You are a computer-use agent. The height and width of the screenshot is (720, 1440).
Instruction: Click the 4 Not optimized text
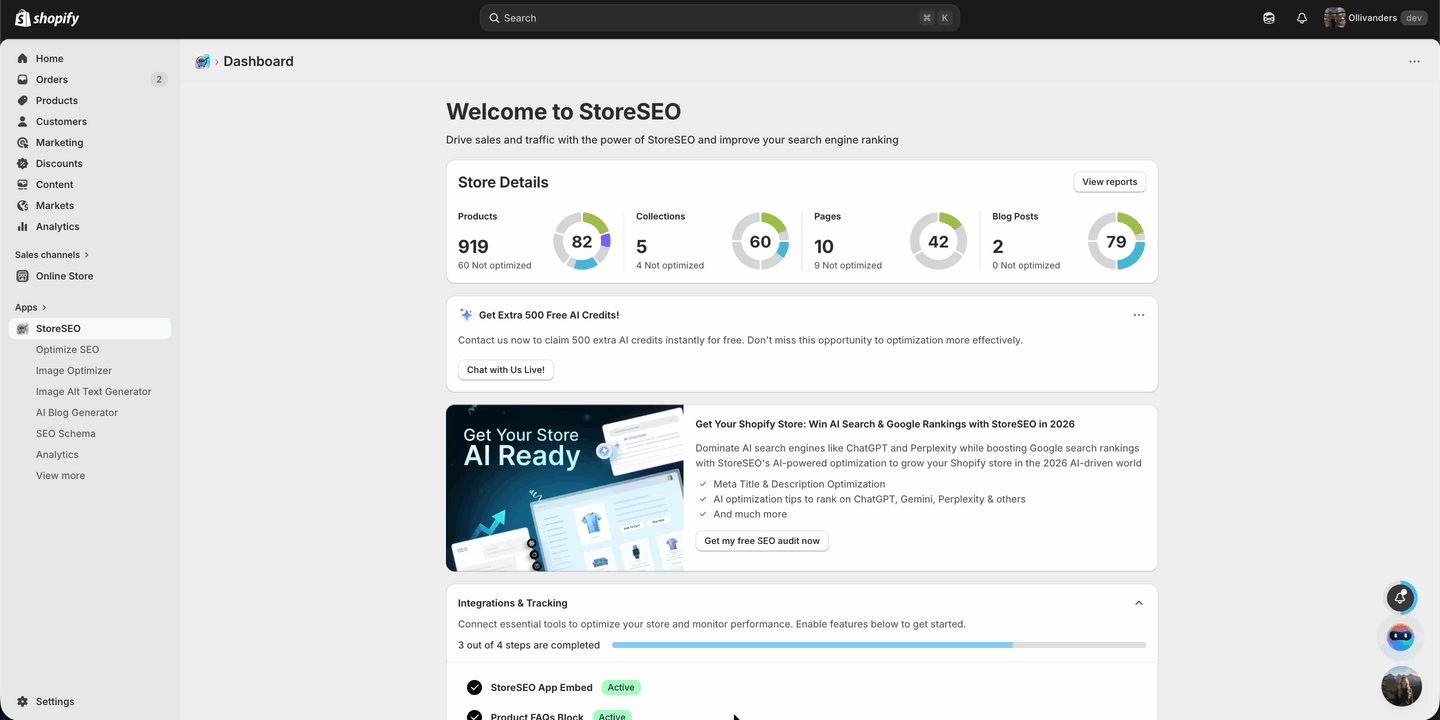[670, 266]
